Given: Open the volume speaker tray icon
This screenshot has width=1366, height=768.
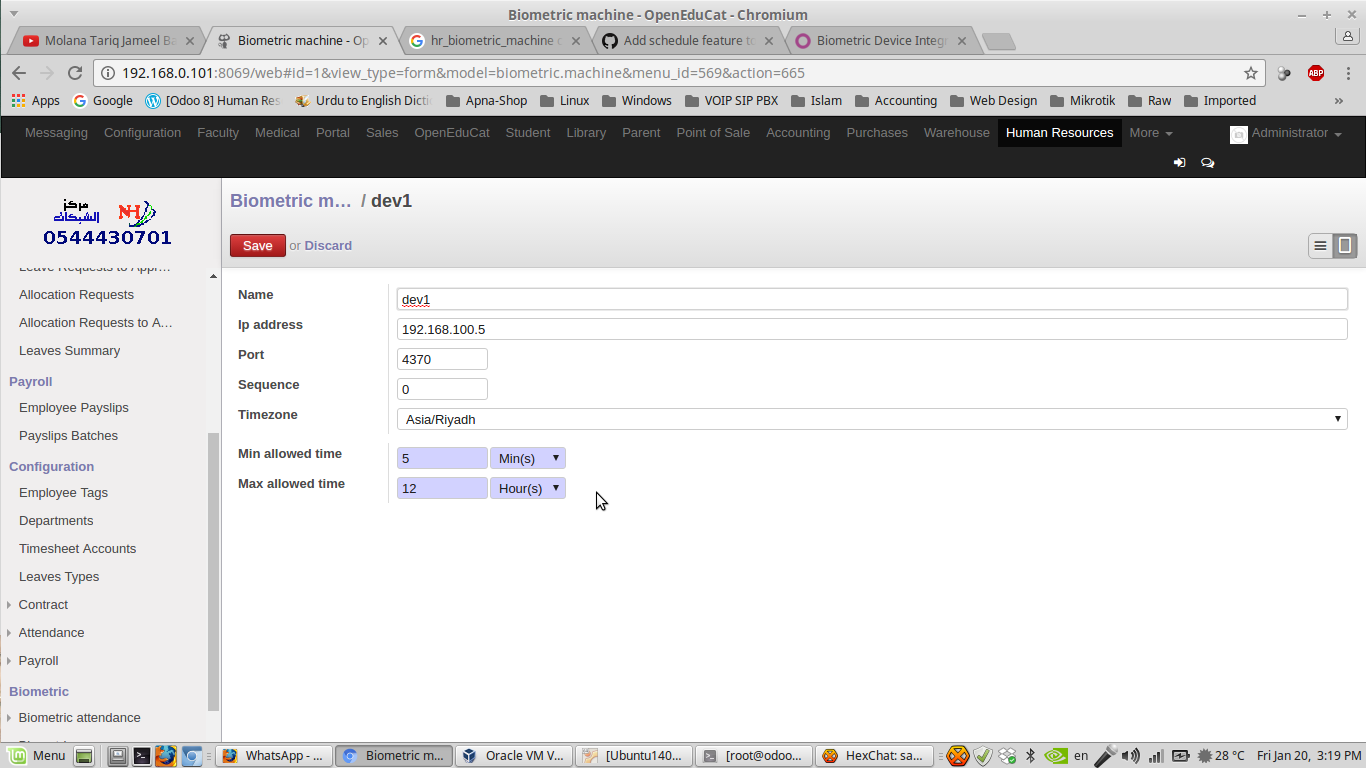Looking at the screenshot, I should click(x=1130, y=756).
